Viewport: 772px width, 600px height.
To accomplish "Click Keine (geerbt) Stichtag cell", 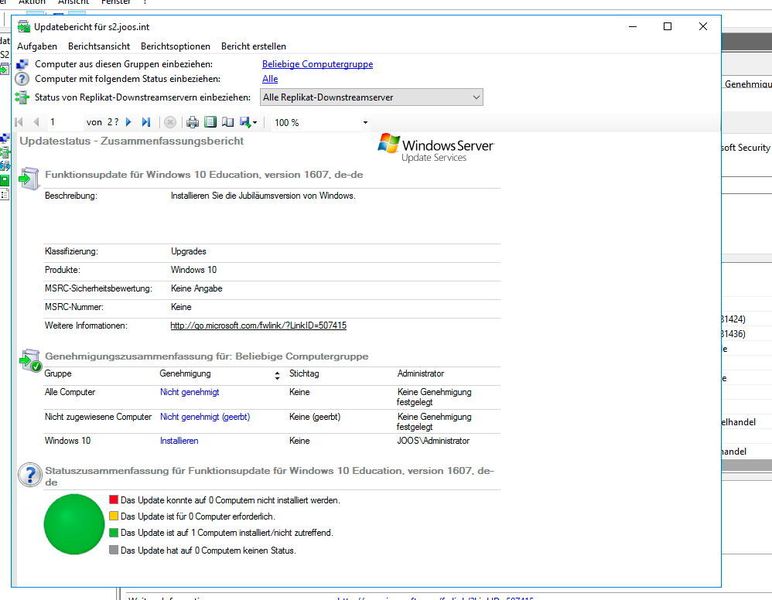I will point(315,417).
